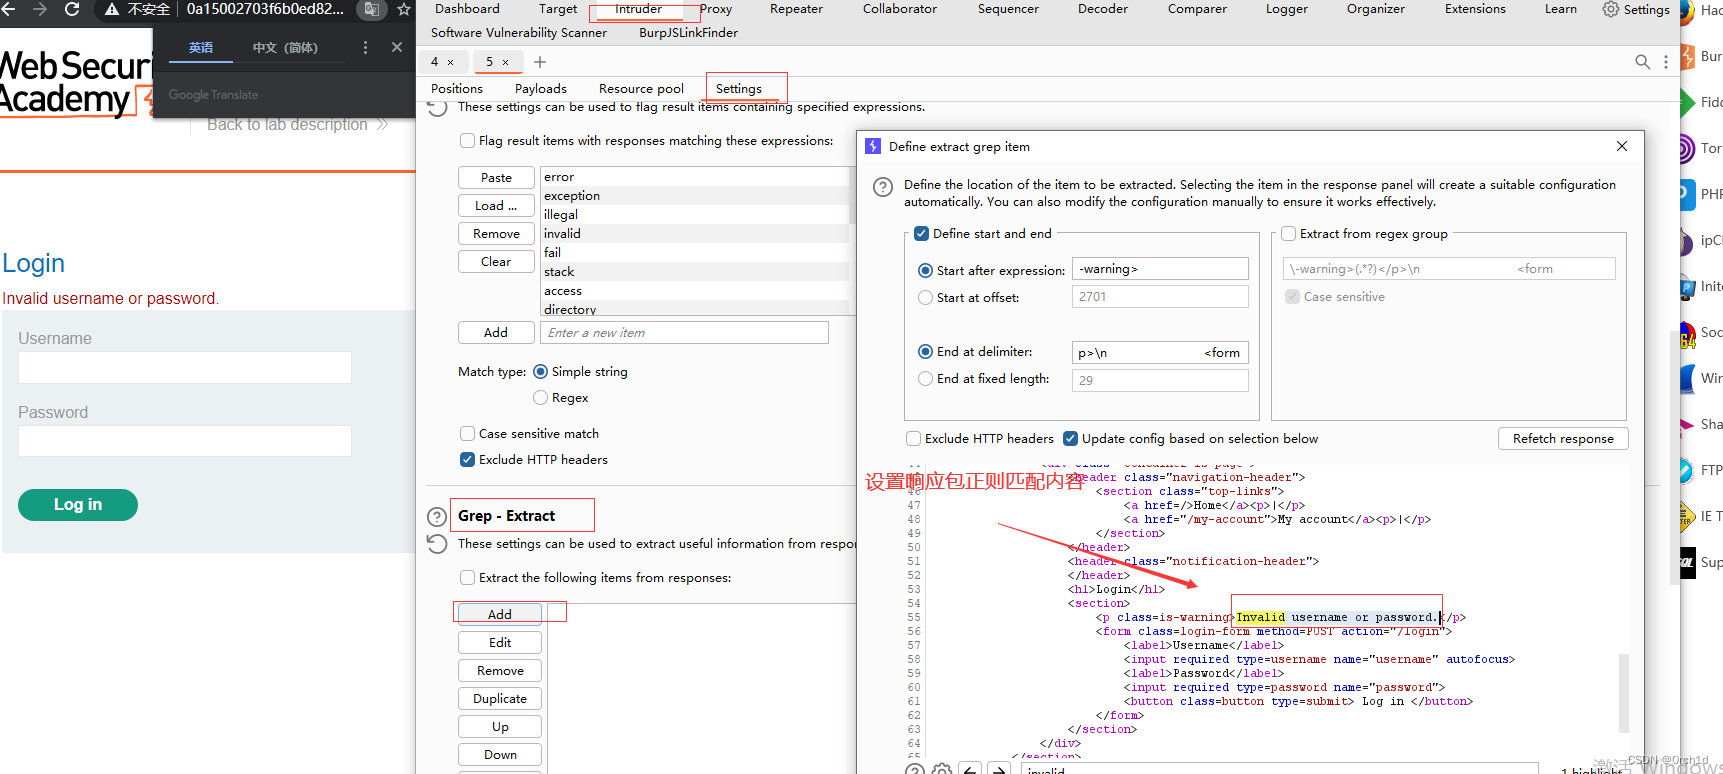Screen dimensions: 1723x774
Task: Switch to the Proxy tab
Action: pyautogui.click(x=716, y=9)
